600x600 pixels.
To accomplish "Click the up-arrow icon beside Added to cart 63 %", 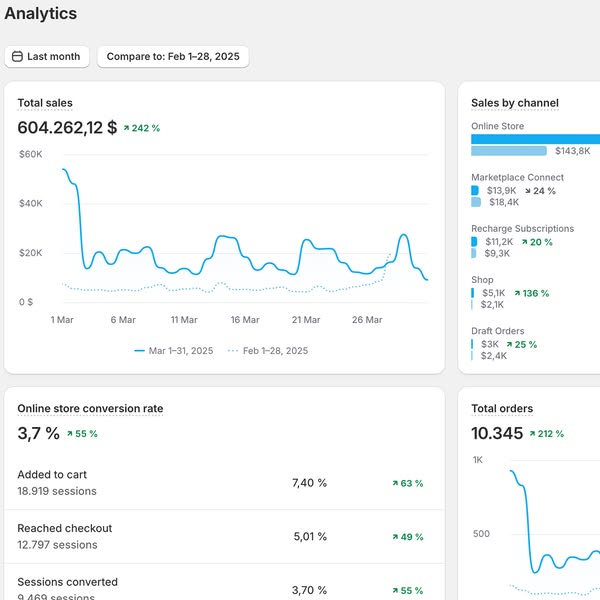I will pos(396,483).
